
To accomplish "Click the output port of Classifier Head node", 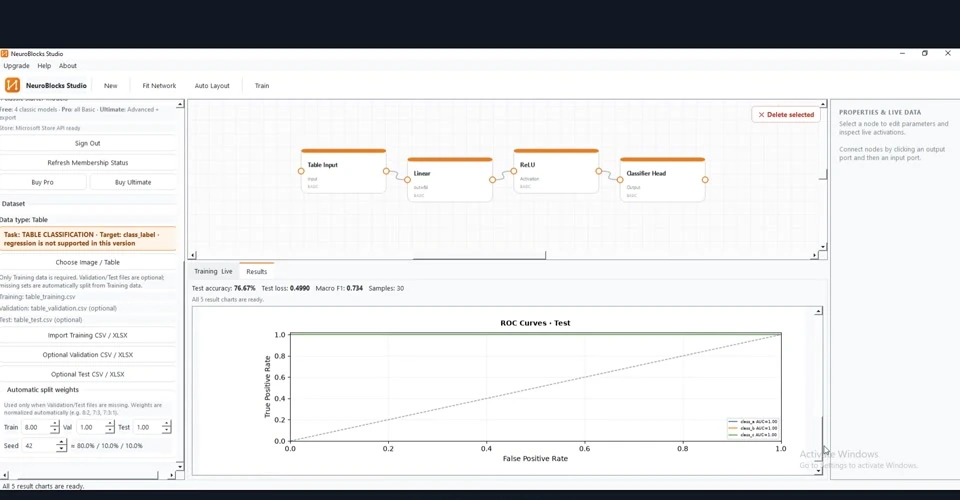I will 705,180.
